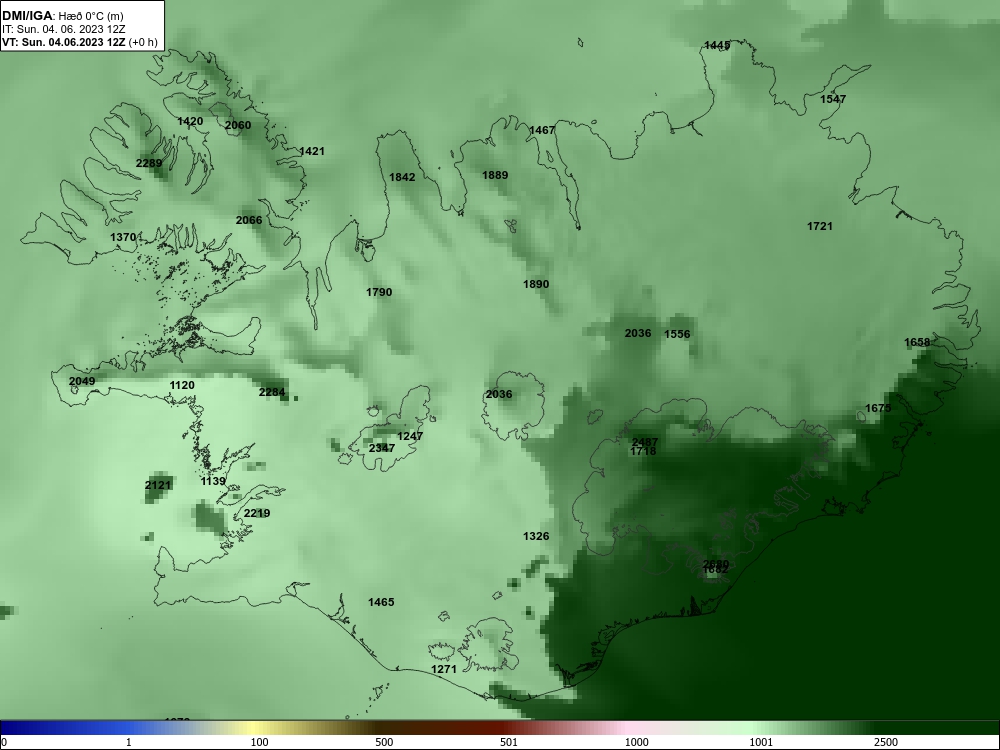Screen dimensions: 1000x750
Task: Click the 1445 value on the map
Action: pyautogui.click(x=717, y=45)
